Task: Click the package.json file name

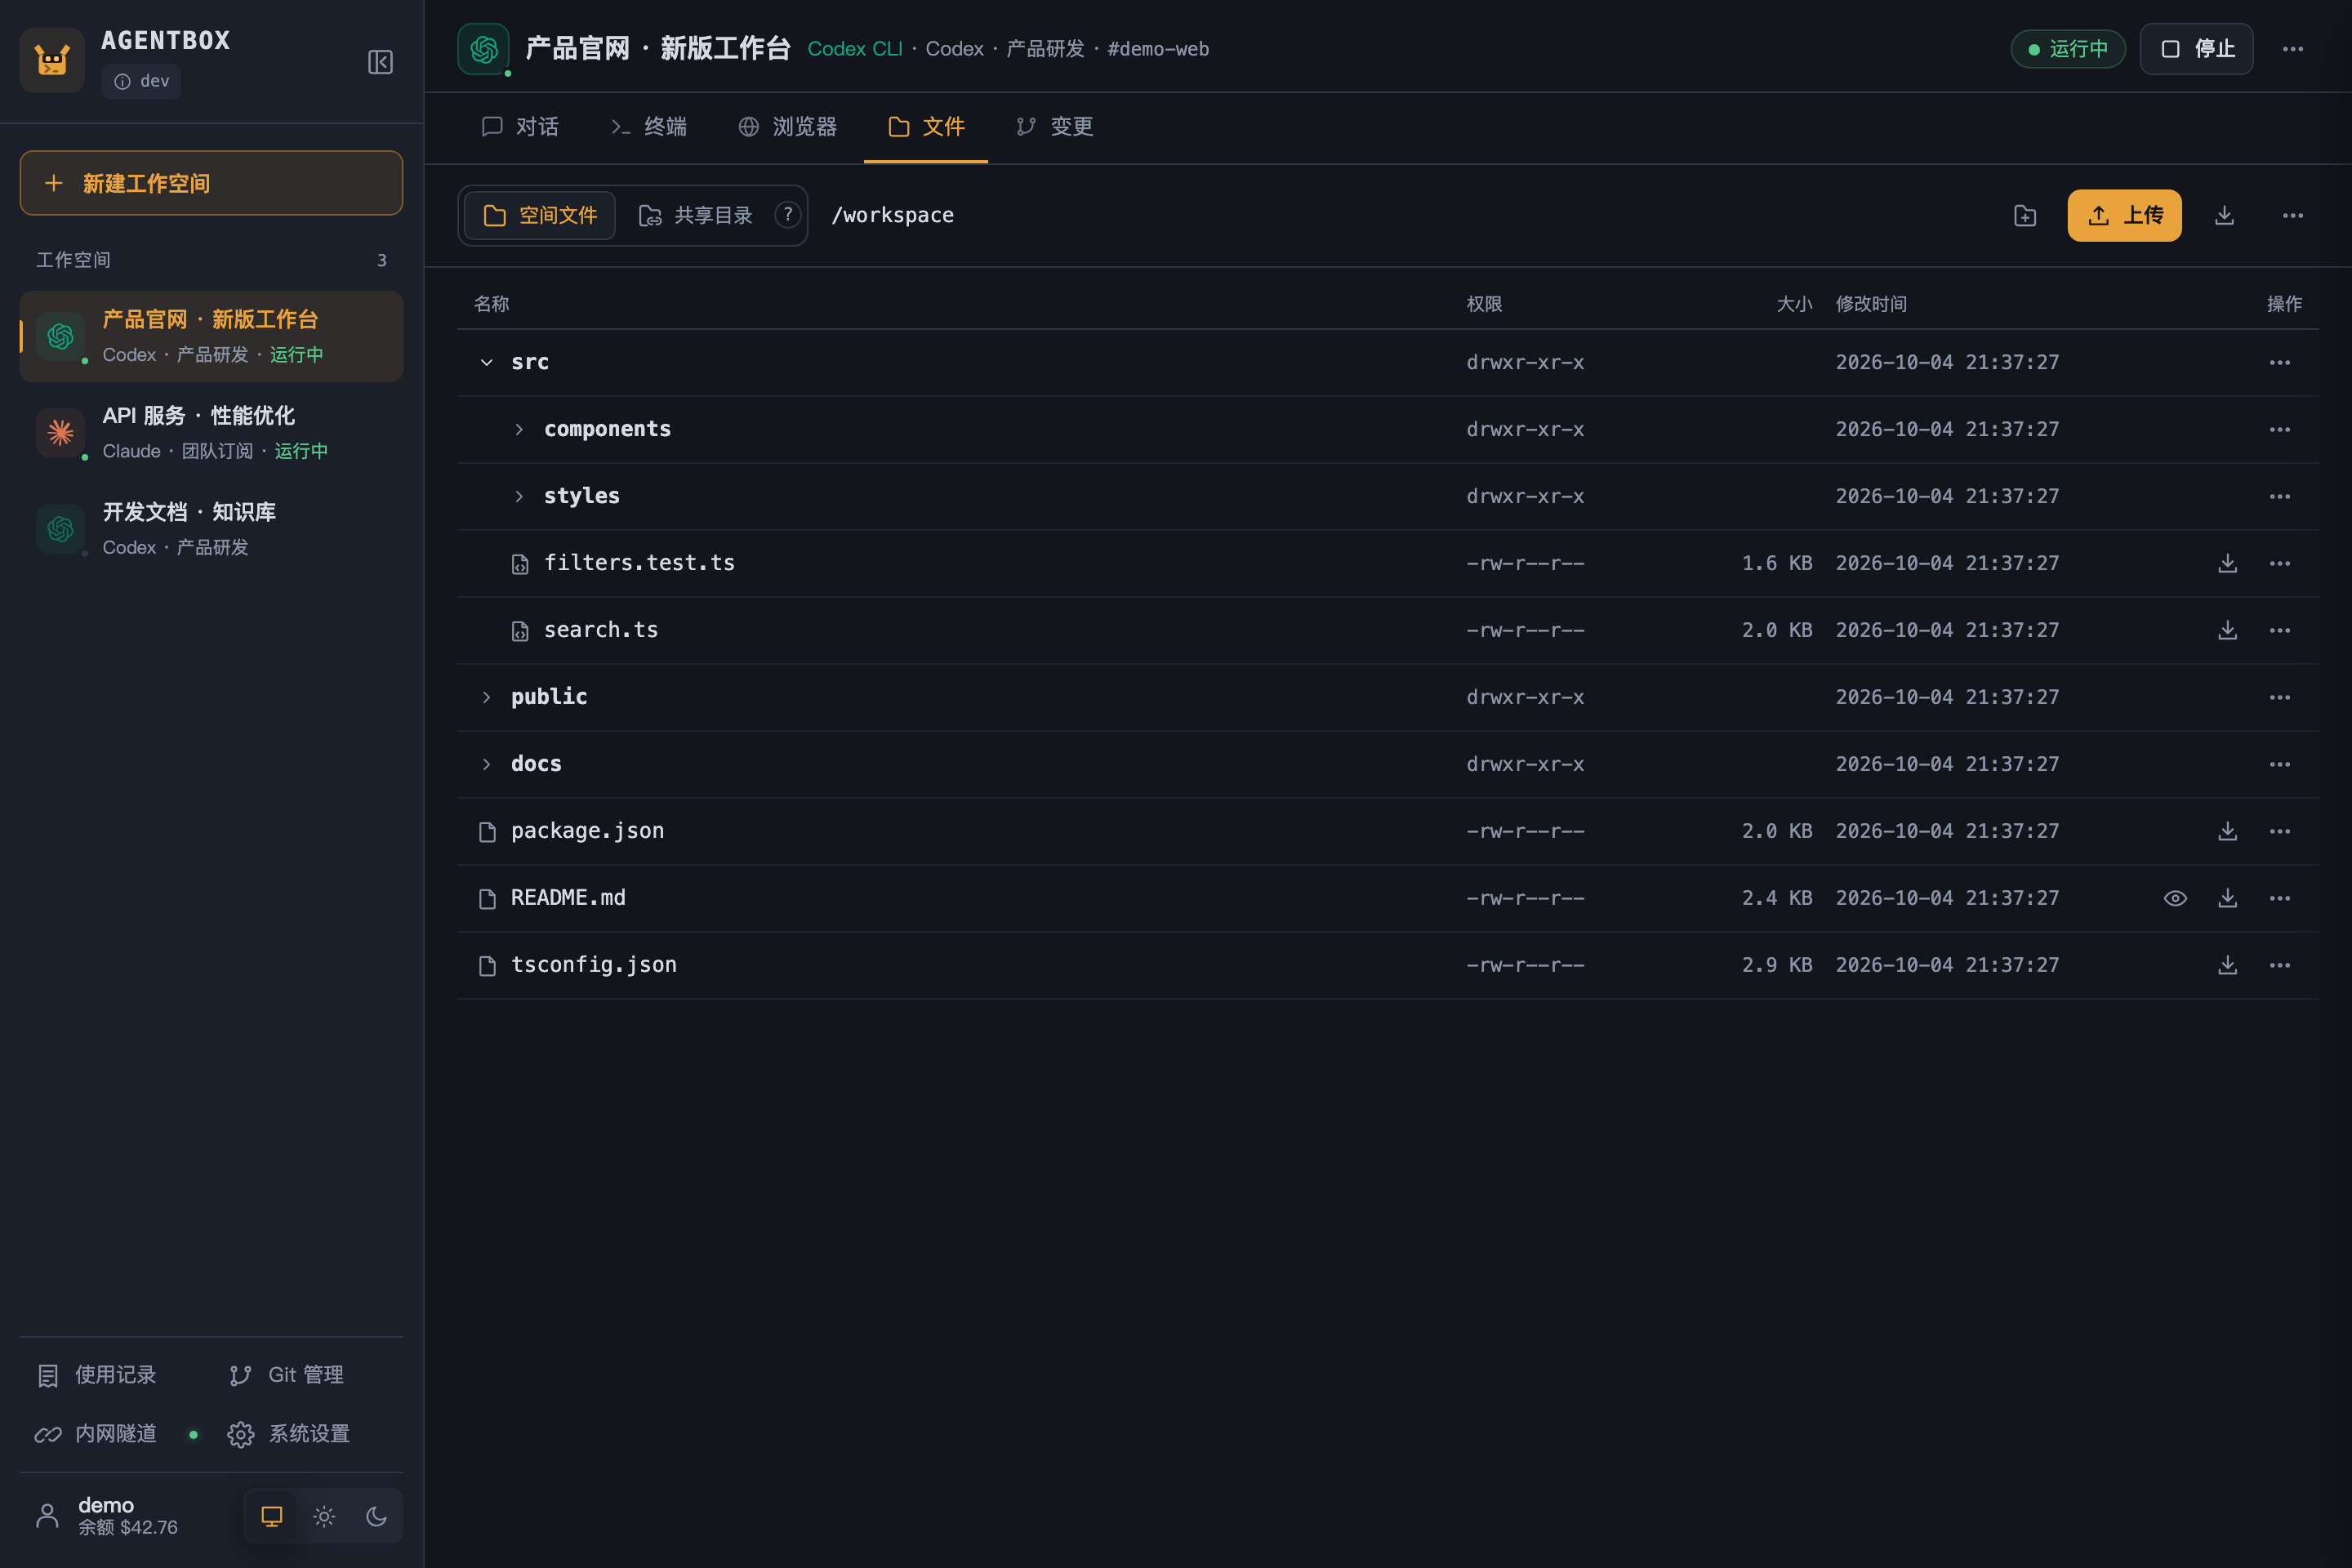Action: [588, 831]
